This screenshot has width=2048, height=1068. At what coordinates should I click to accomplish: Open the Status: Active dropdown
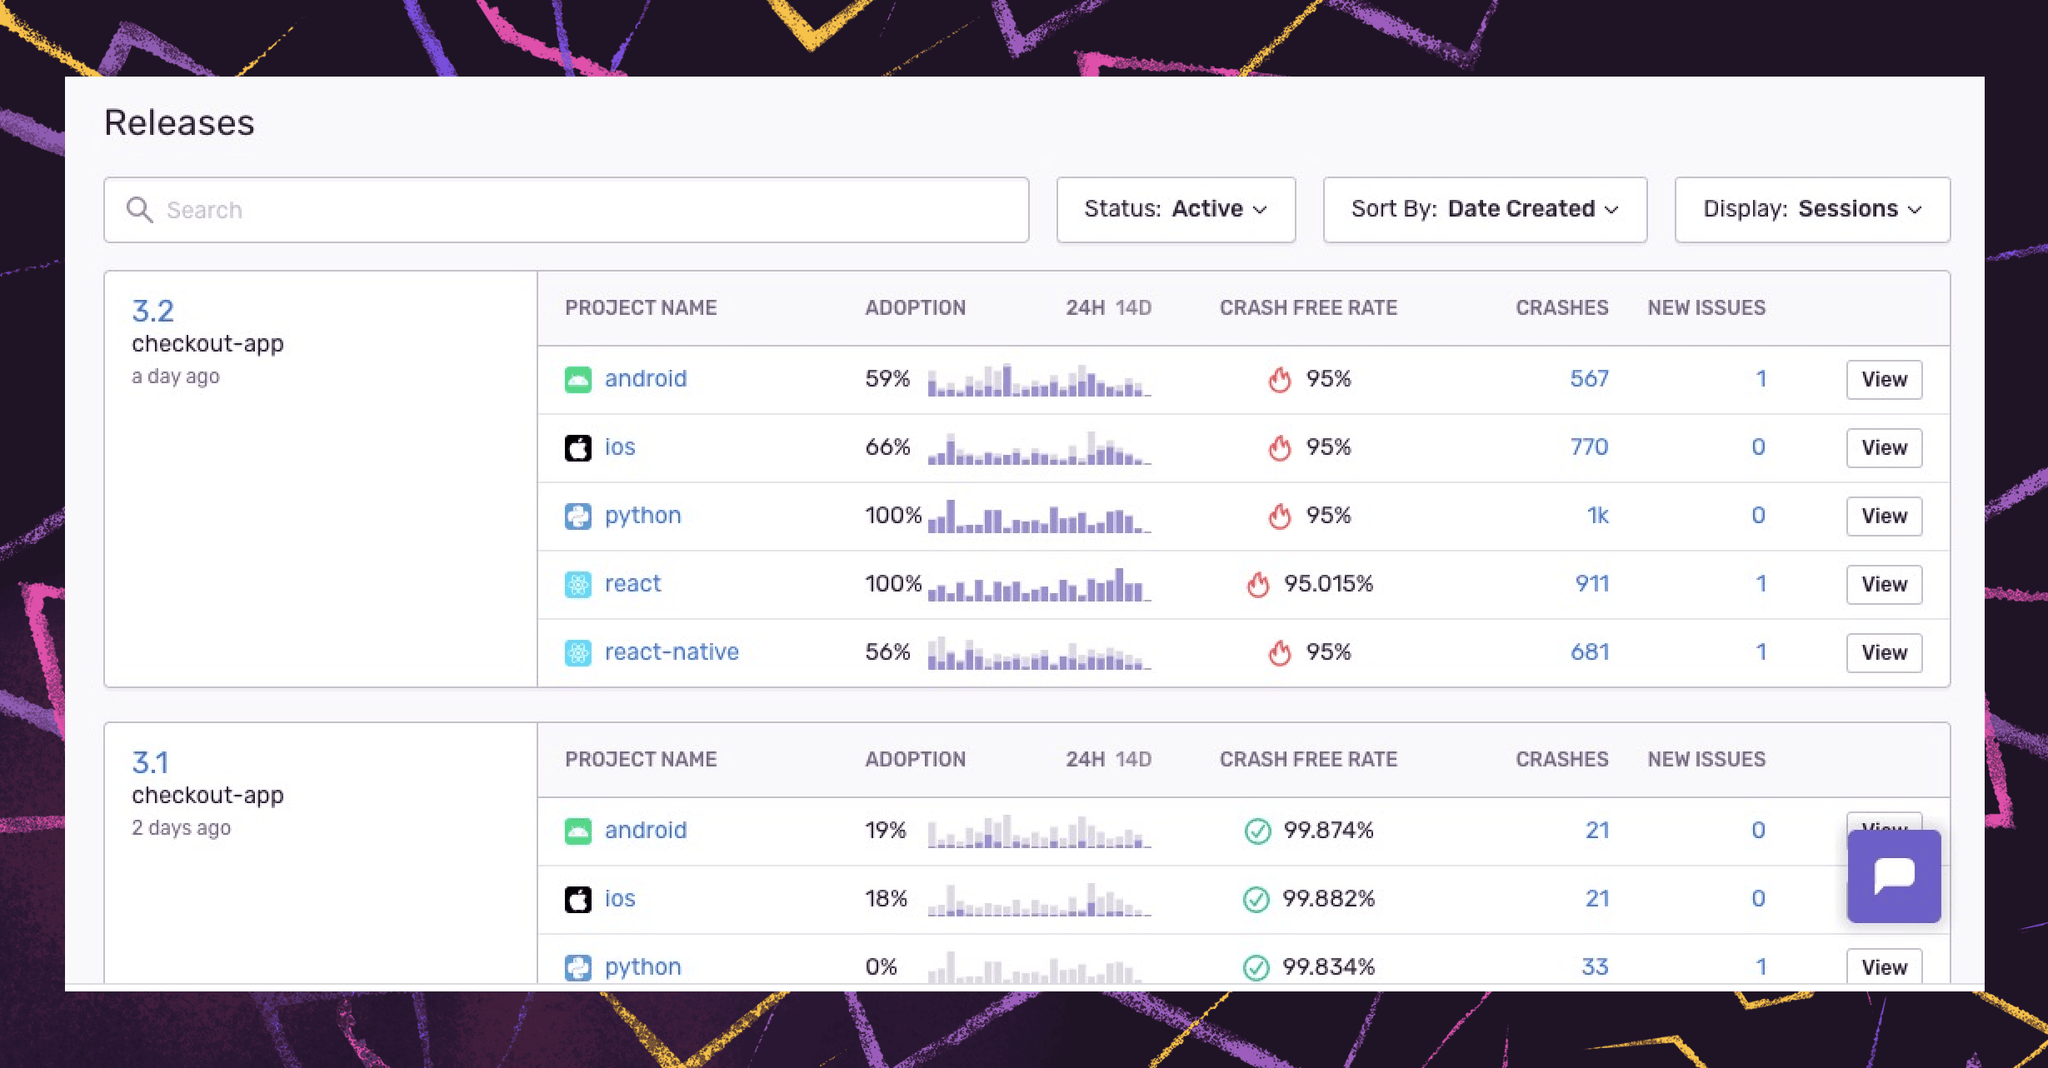[x=1175, y=210]
